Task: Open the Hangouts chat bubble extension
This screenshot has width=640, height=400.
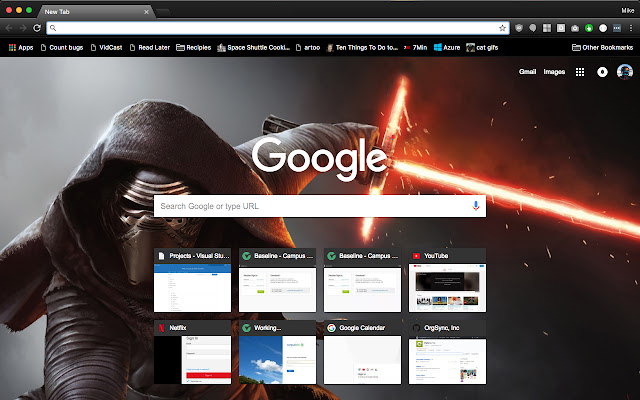Action: 533,28
